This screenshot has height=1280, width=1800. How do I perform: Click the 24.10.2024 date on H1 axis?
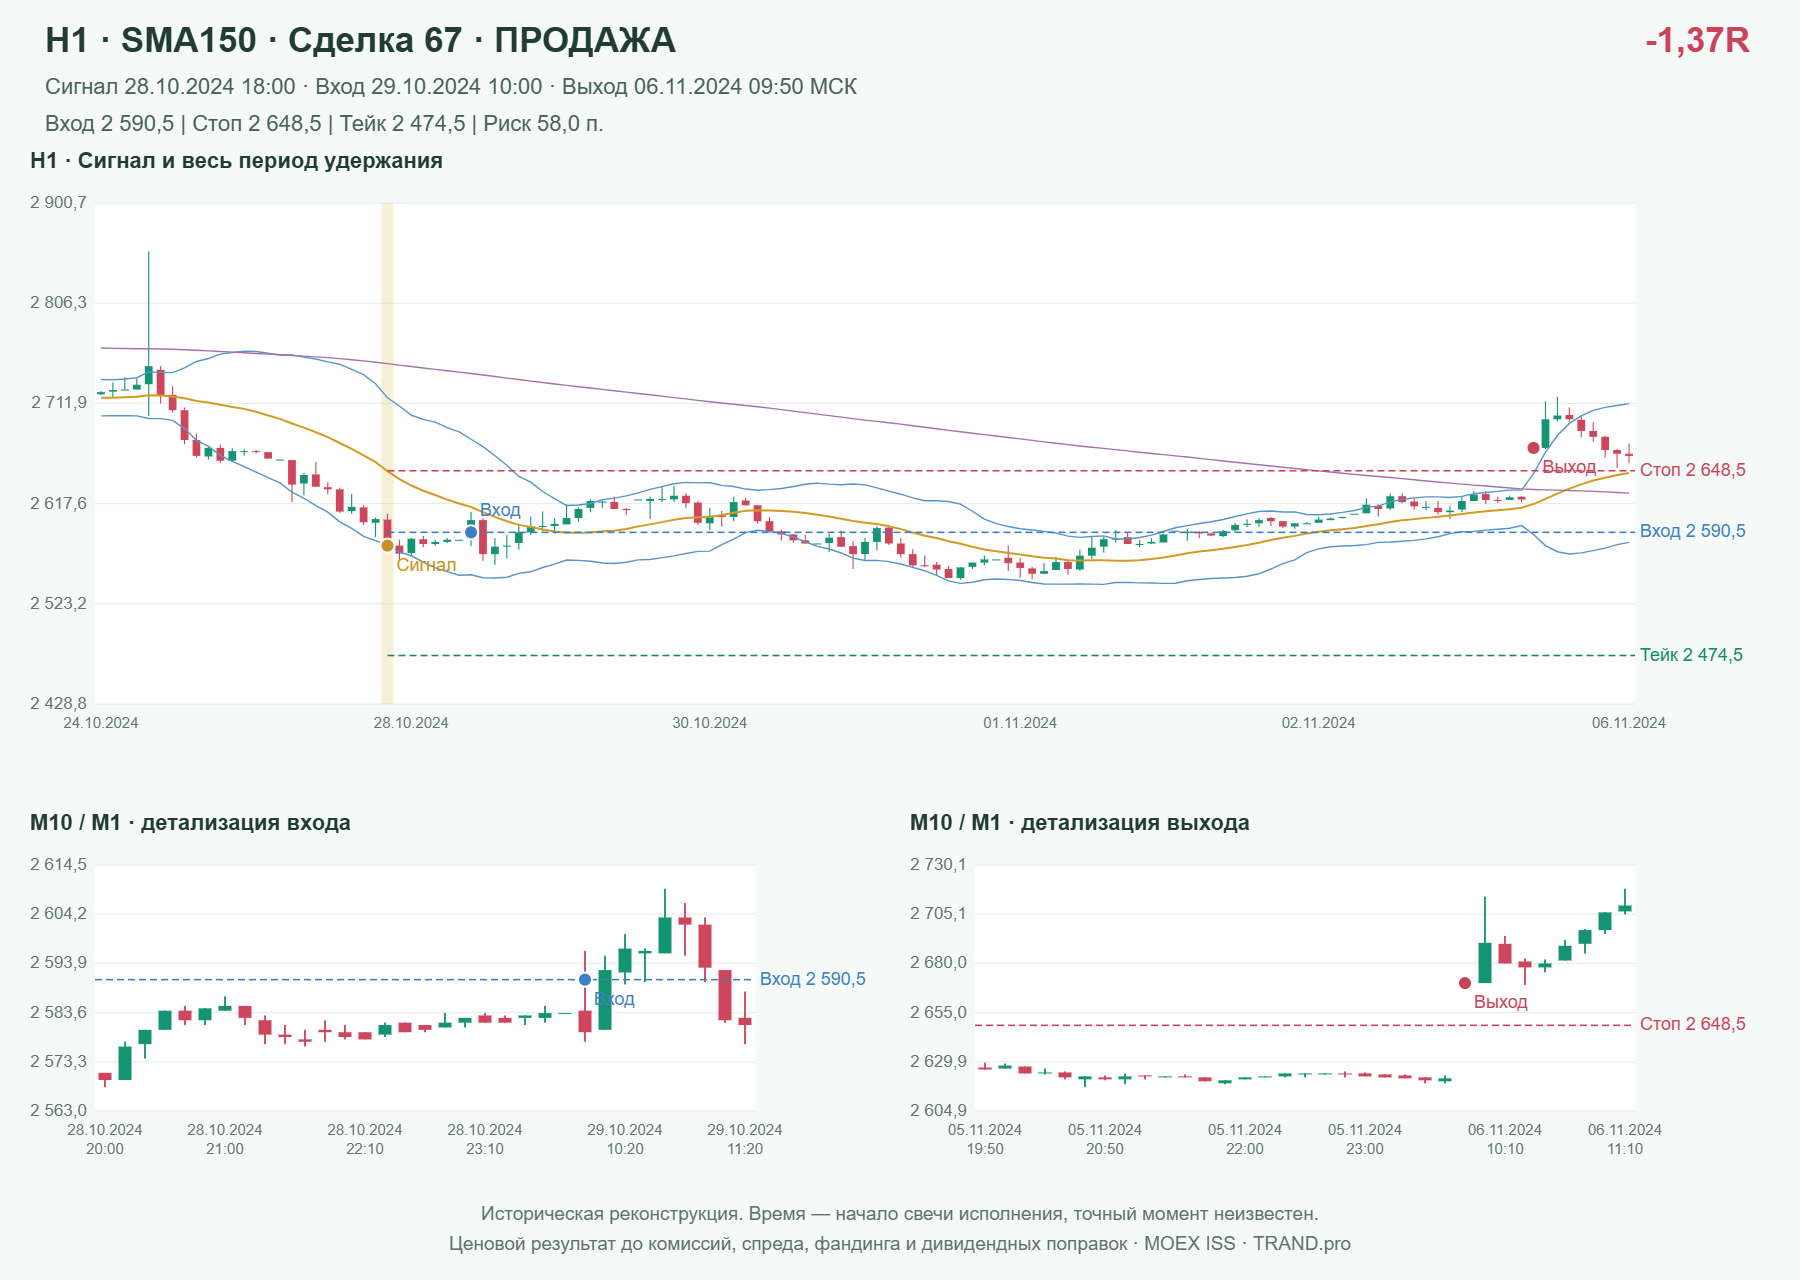101,723
